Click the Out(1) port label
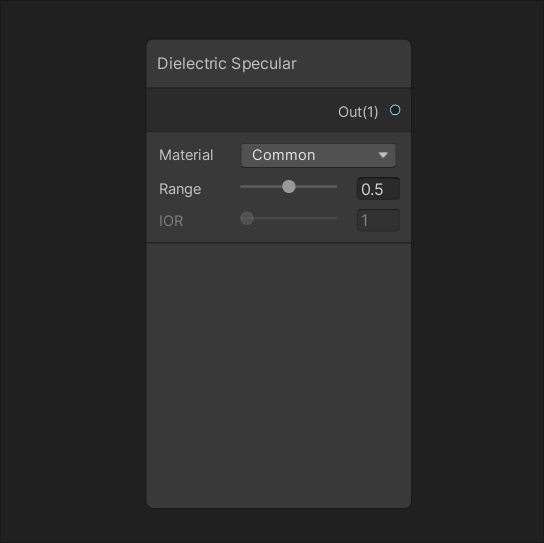544x543 pixels. (x=358, y=112)
